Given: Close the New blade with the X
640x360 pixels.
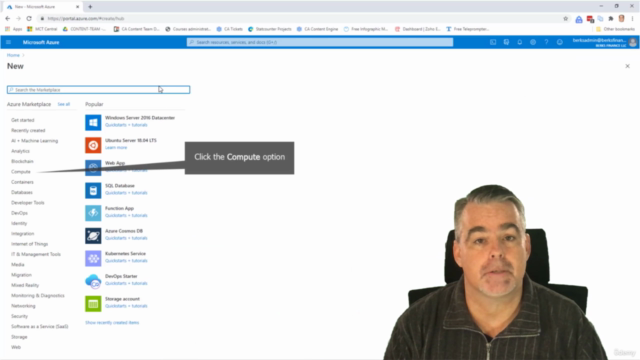Looking at the screenshot, I should (x=627, y=66).
